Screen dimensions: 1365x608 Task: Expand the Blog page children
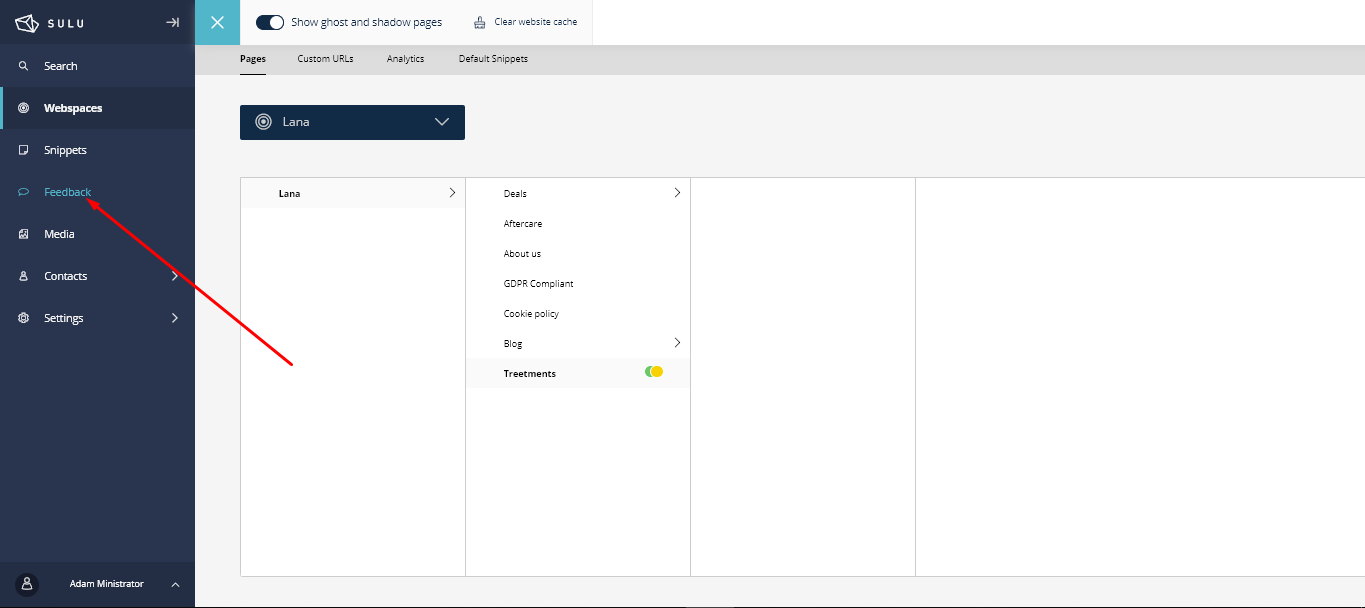677,343
